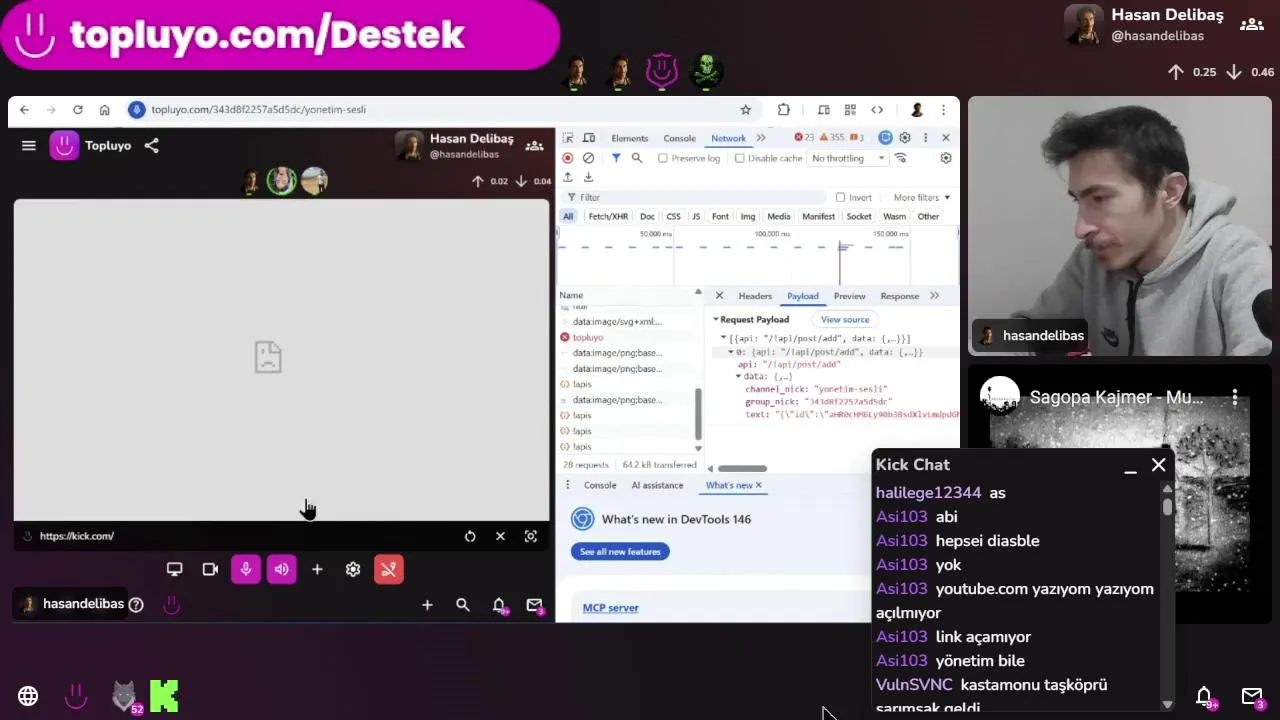
Task: Open messages envelope inside browser page
Action: pos(535,605)
